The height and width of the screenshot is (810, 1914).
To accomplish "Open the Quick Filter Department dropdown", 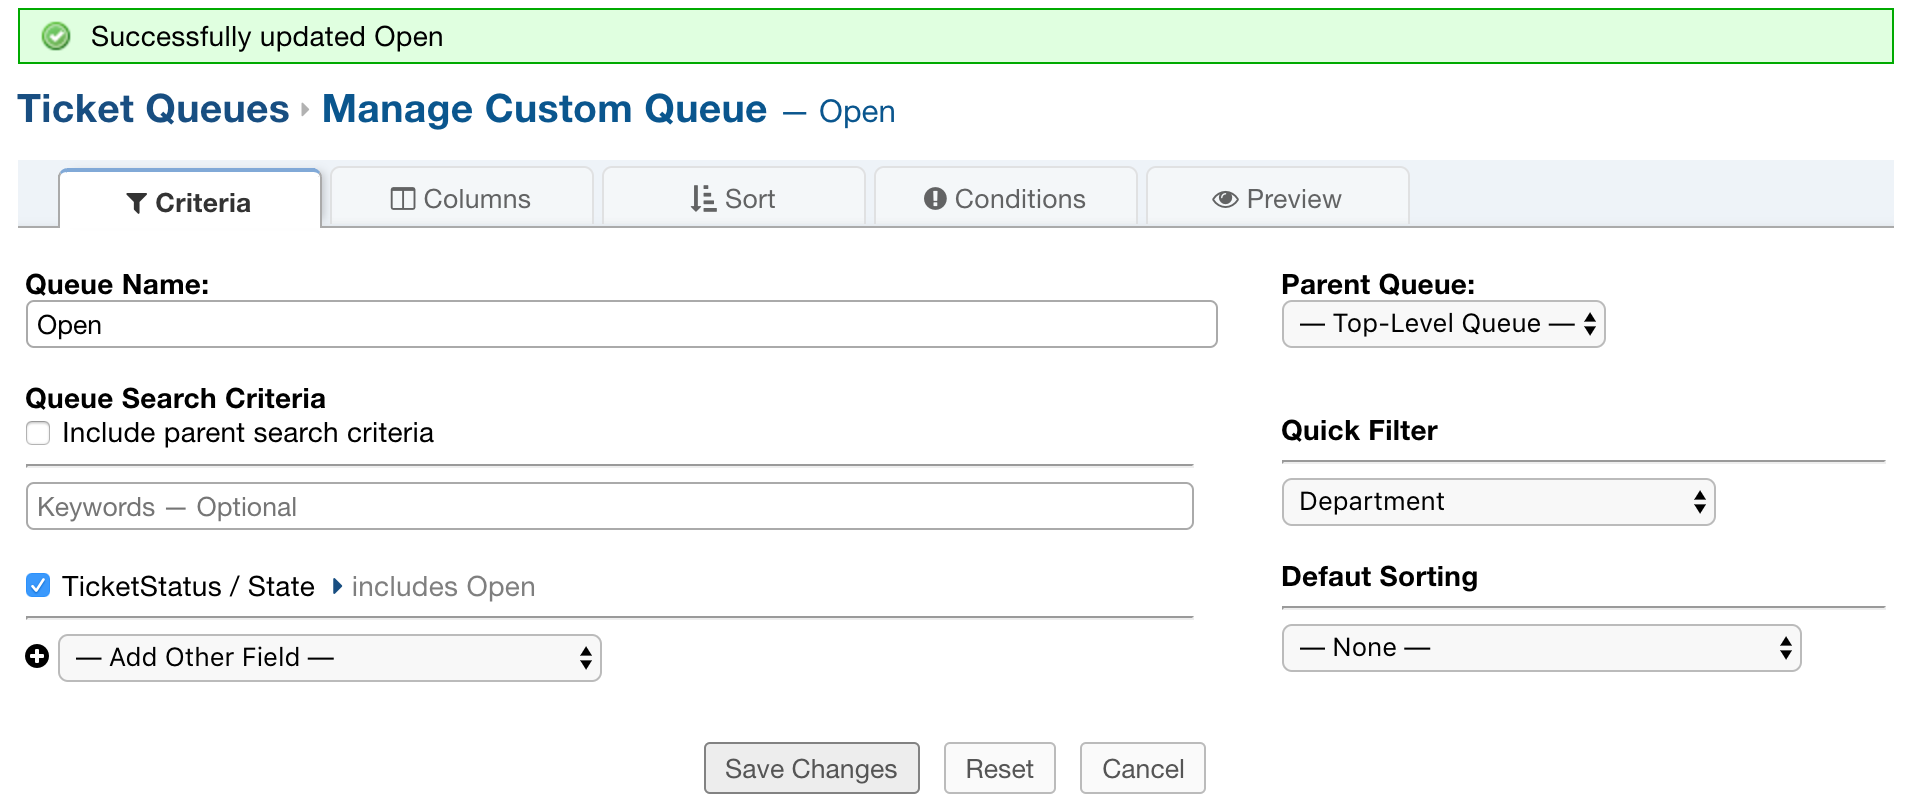I will 1498,502.
